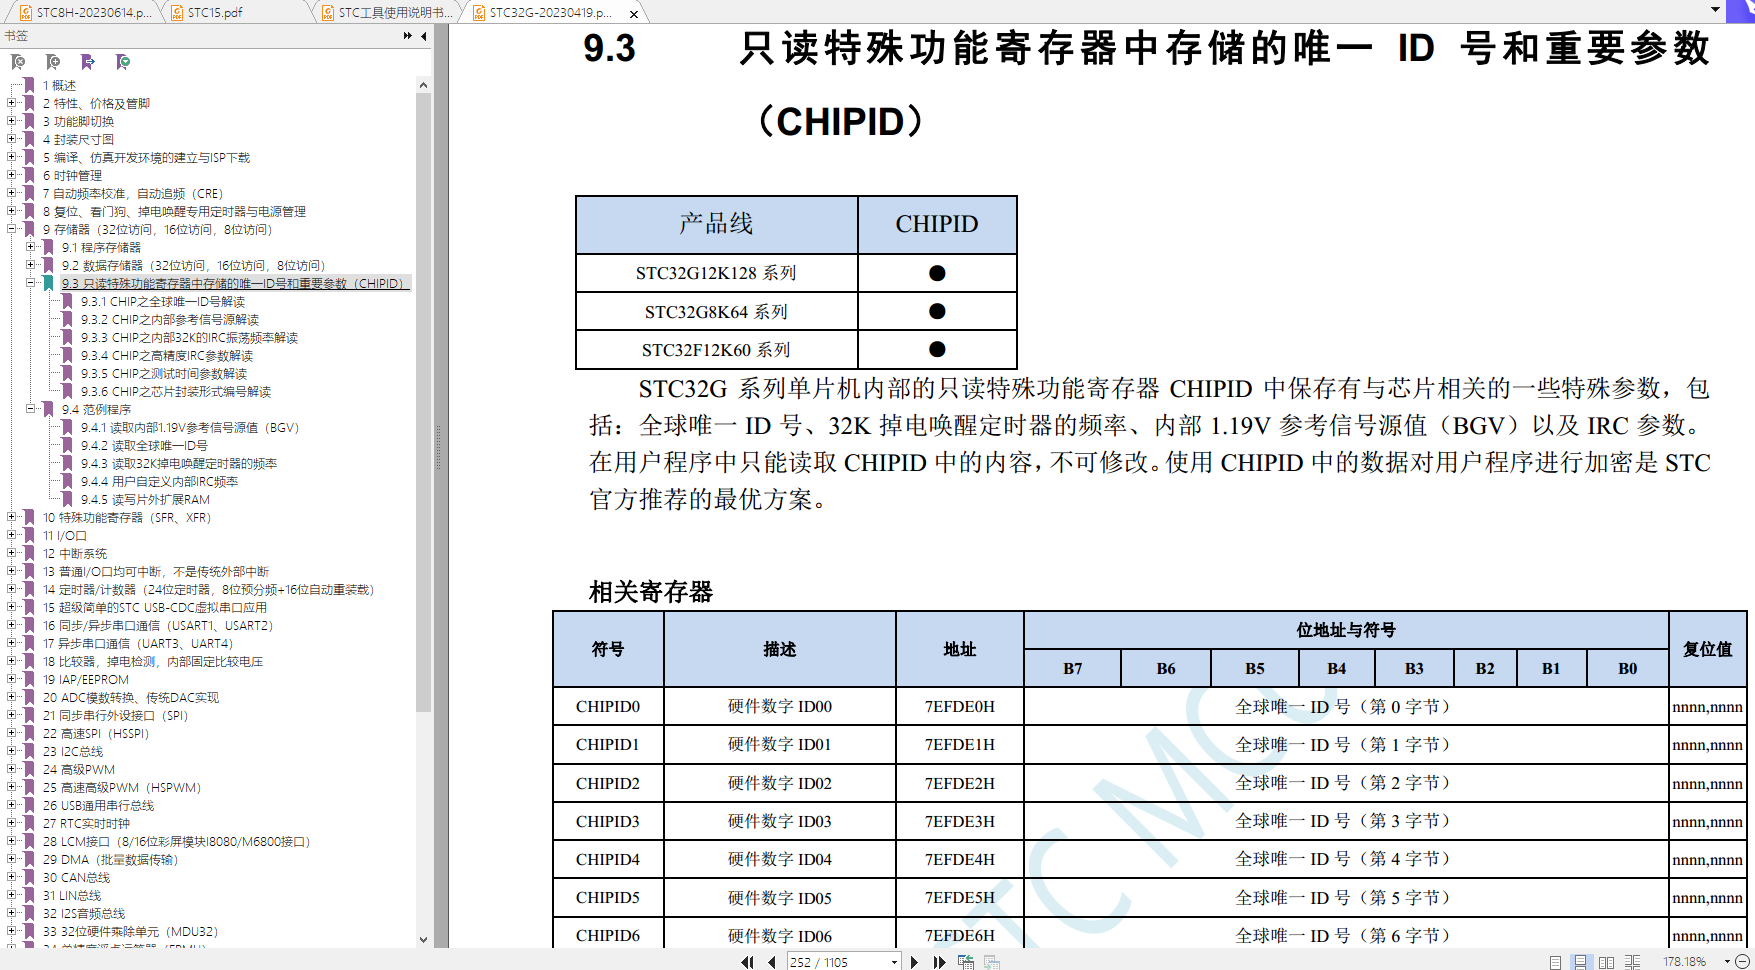1755x970 pixels.
Task: Click the bookmarks scrollbar up arrow
Action: click(x=423, y=85)
